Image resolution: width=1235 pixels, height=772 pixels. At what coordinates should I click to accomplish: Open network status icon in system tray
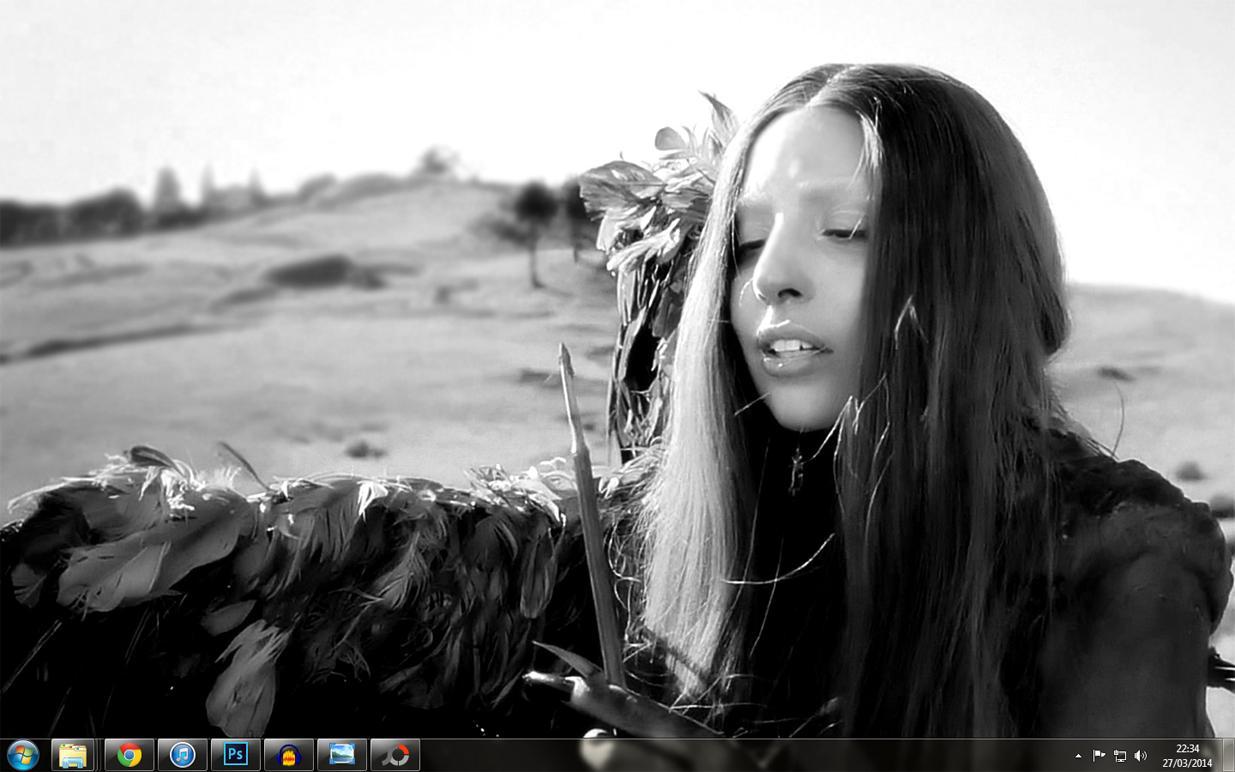point(1120,756)
